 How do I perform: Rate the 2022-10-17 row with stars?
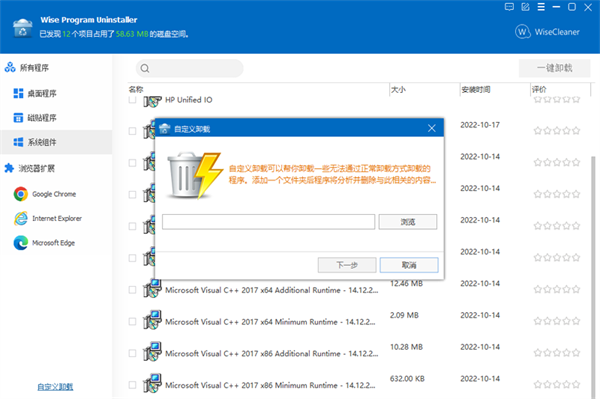tap(557, 131)
